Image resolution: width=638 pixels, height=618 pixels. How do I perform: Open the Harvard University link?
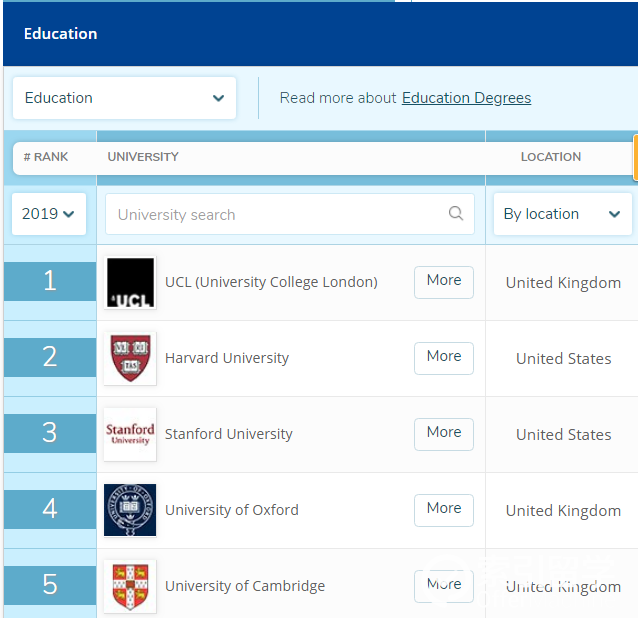click(227, 358)
